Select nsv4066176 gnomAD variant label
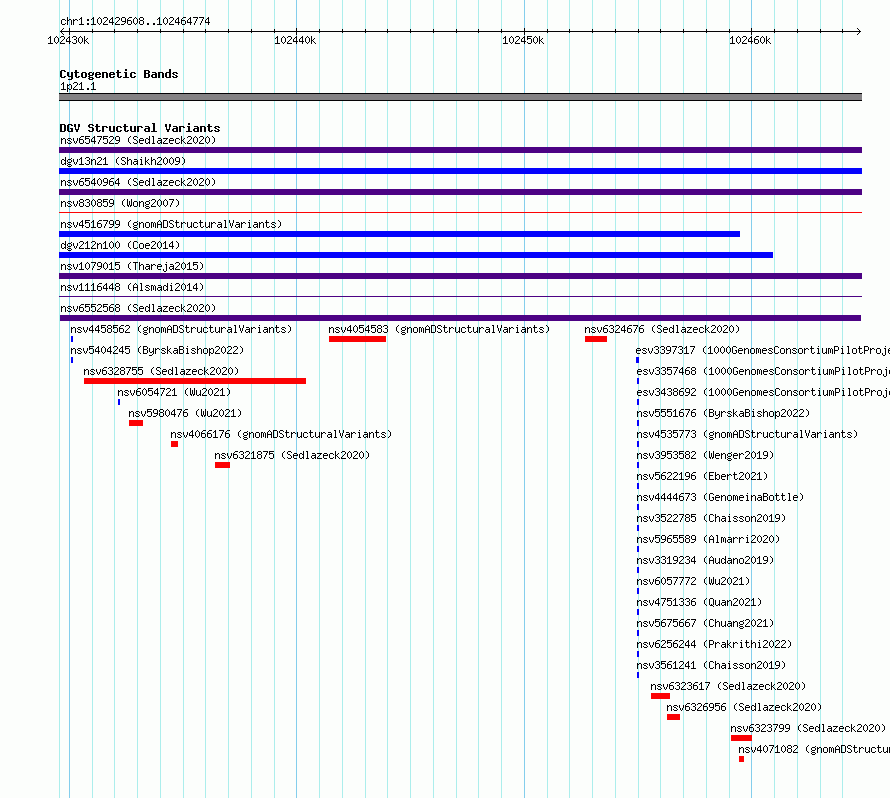 (281, 434)
